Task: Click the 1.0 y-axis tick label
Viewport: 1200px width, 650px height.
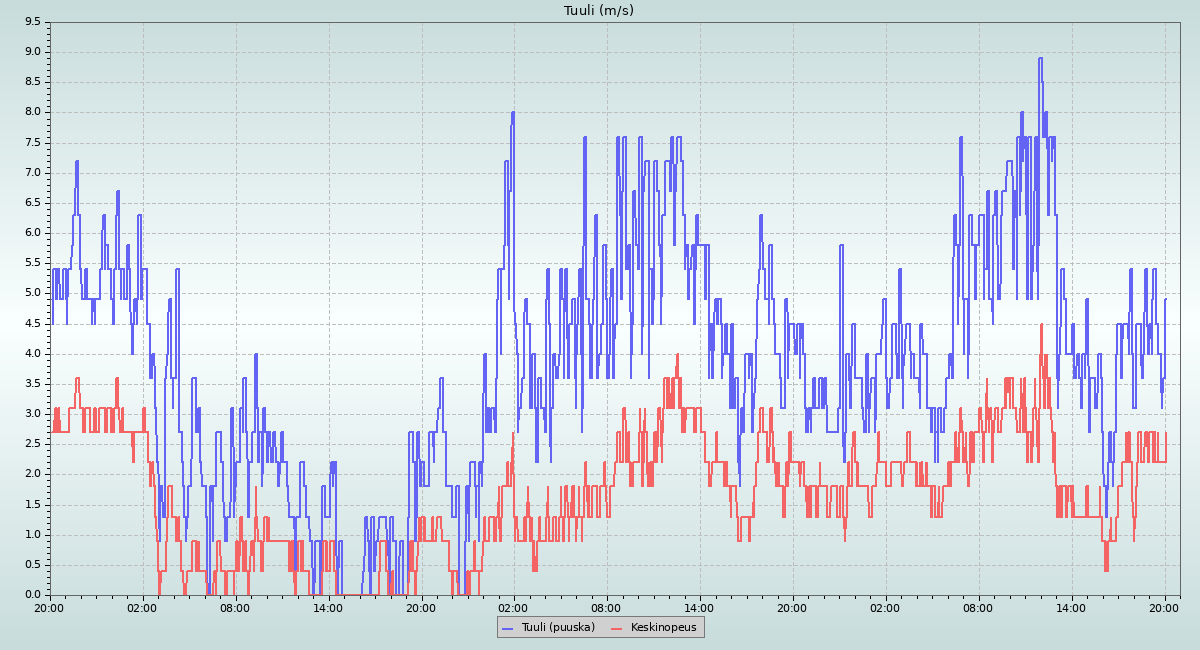Action: [x=33, y=534]
